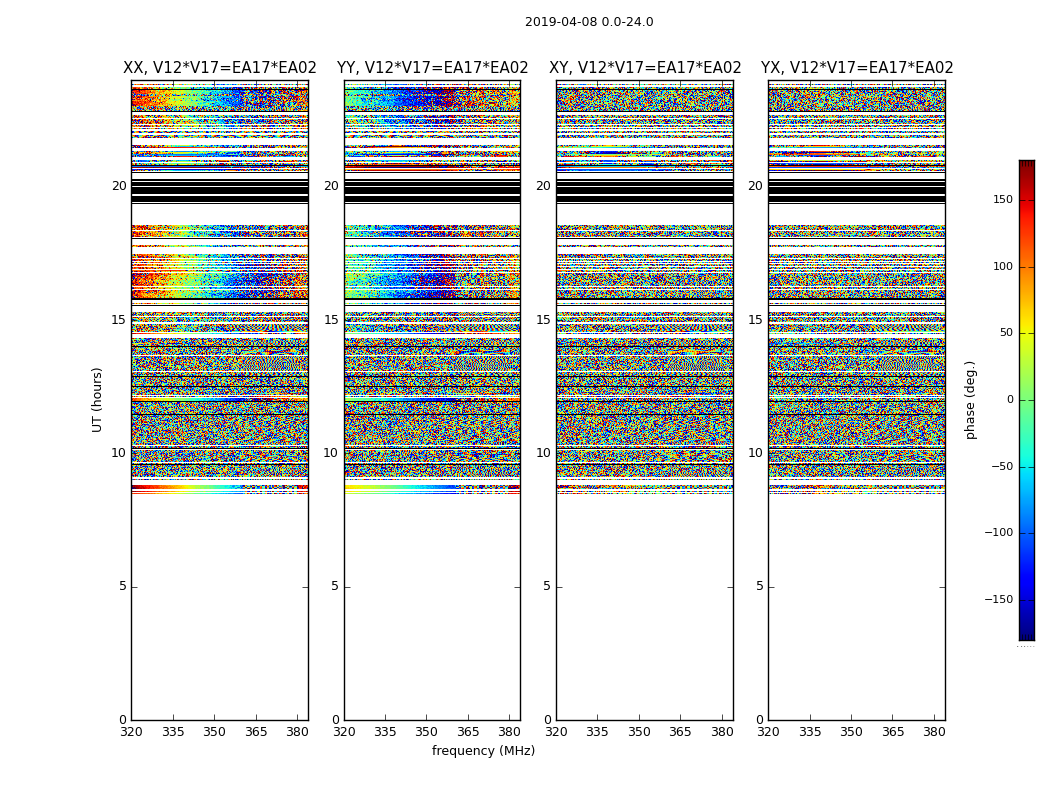
Task: Click the colorbar tick label '−100'
Action: [x=998, y=532]
